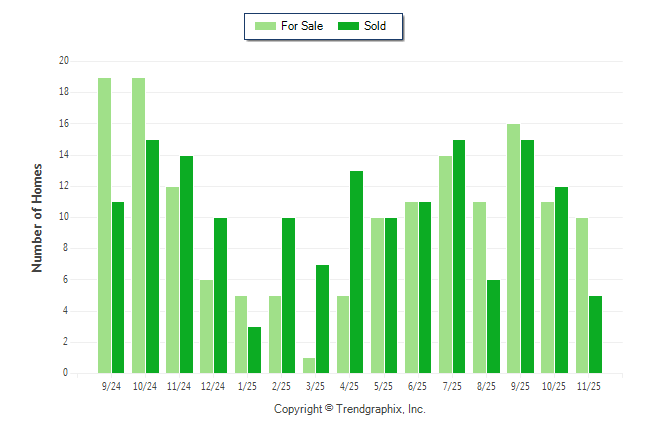Toggle the Sold legend label

(375, 26)
